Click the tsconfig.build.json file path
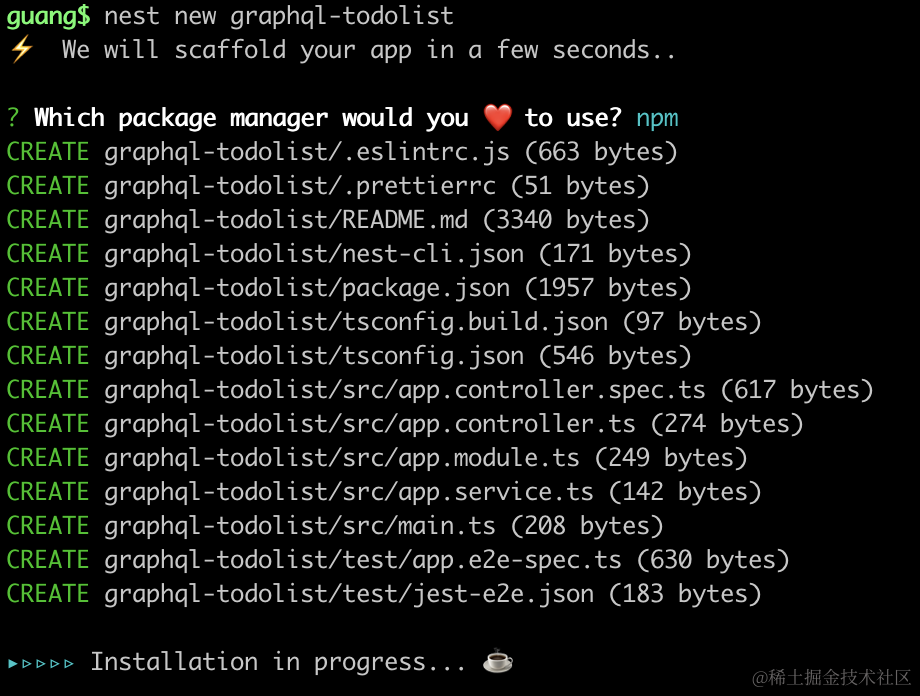The width and height of the screenshot is (920, 696). [x=356, y=322]
